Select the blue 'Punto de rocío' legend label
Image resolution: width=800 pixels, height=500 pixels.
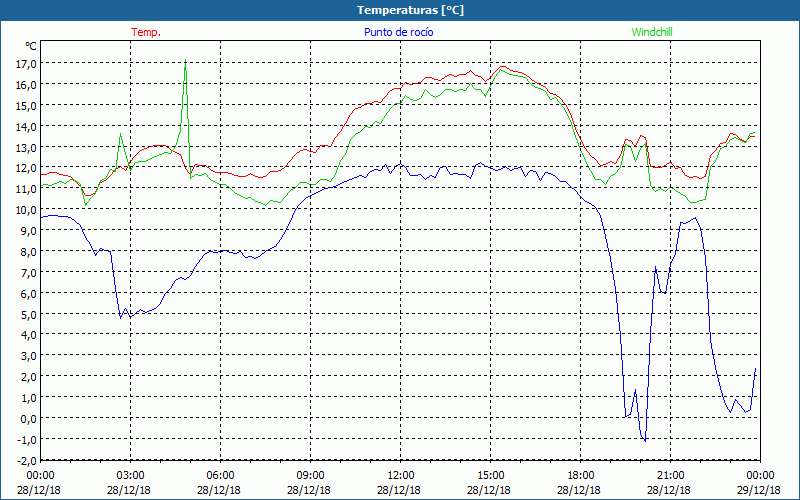pyautogui.click(x=398, y=32)
